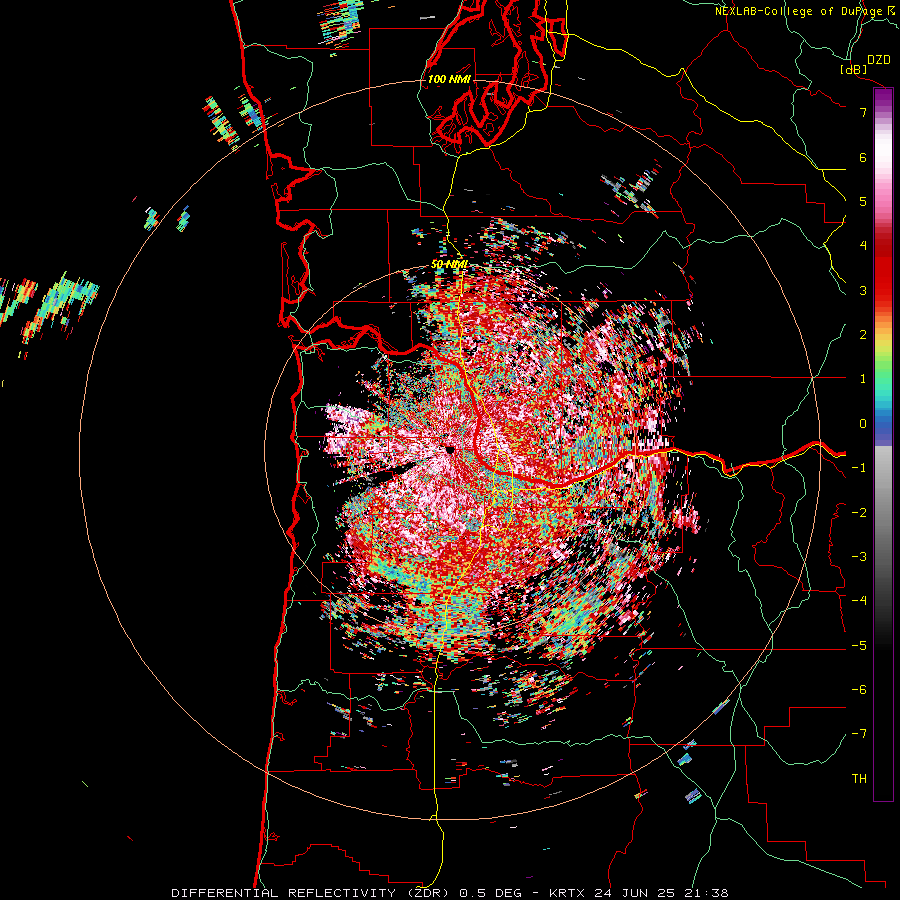Click the legend value -1
This screenshot has height=900, width=900.
point(859,468)
